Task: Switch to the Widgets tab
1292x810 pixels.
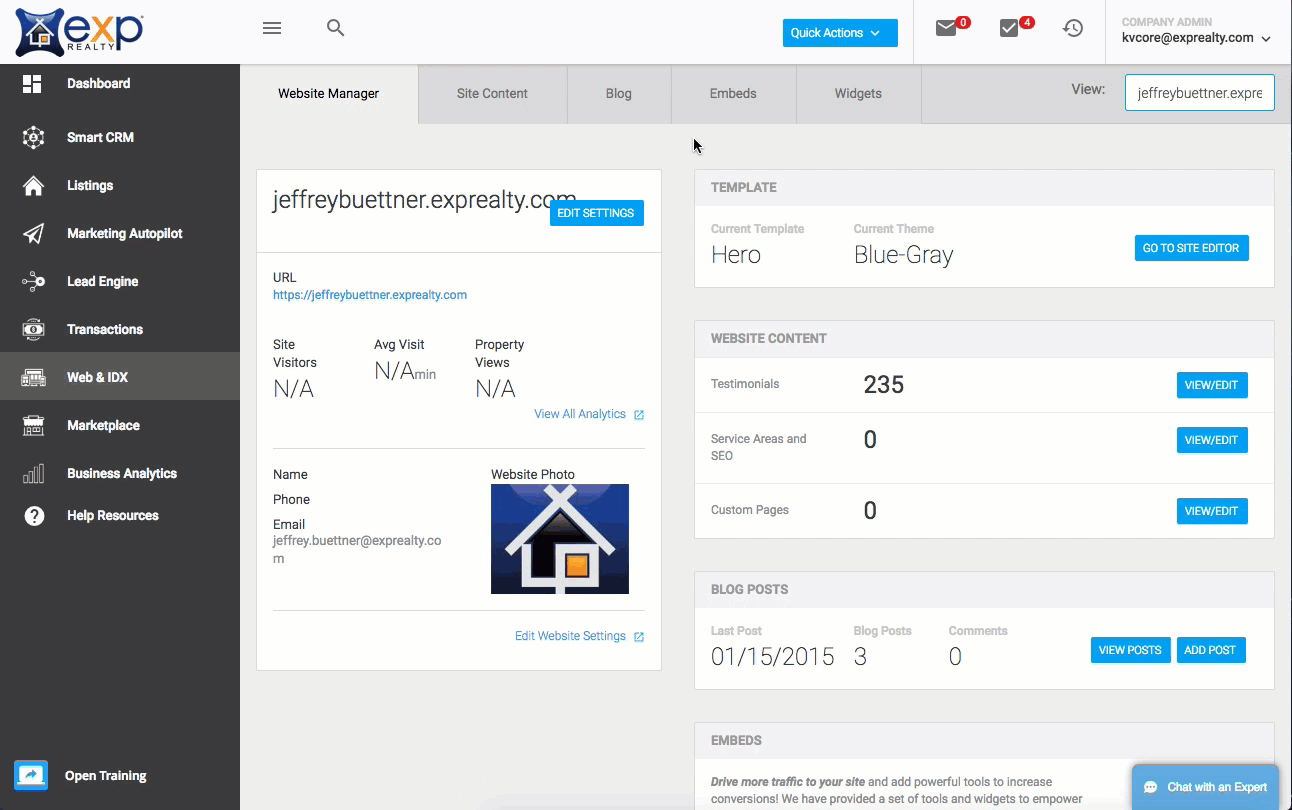Action: click(x=858, y=94)
